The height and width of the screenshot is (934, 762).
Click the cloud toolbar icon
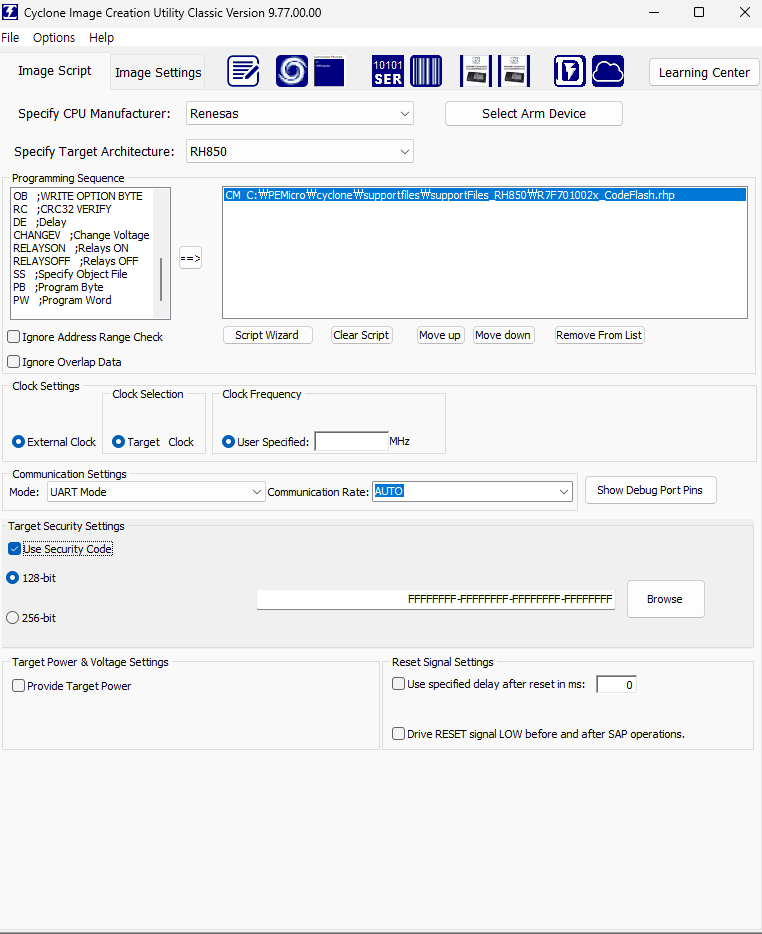tap(608, 71)
